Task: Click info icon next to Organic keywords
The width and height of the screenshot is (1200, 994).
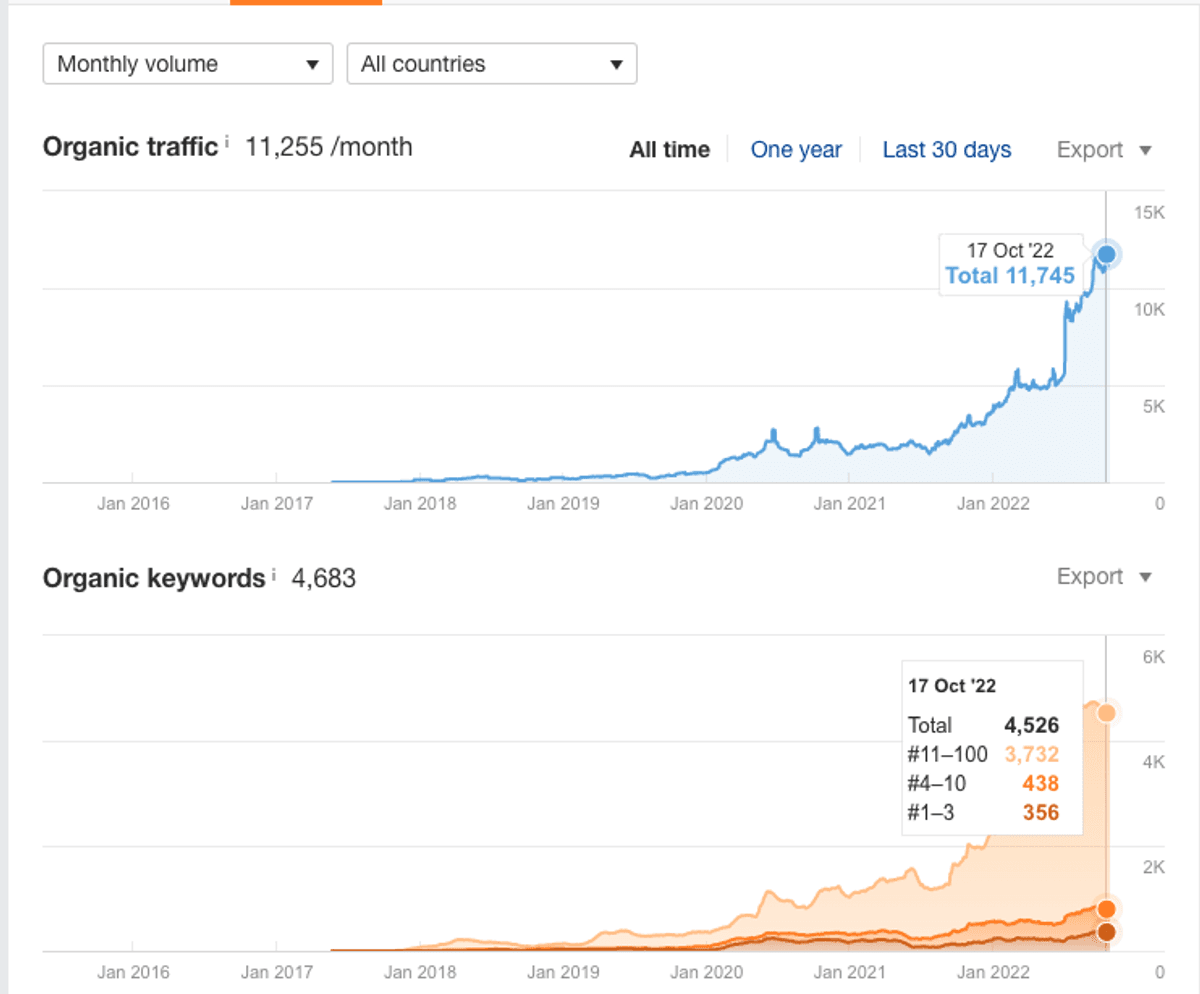Action: [273, 574]
